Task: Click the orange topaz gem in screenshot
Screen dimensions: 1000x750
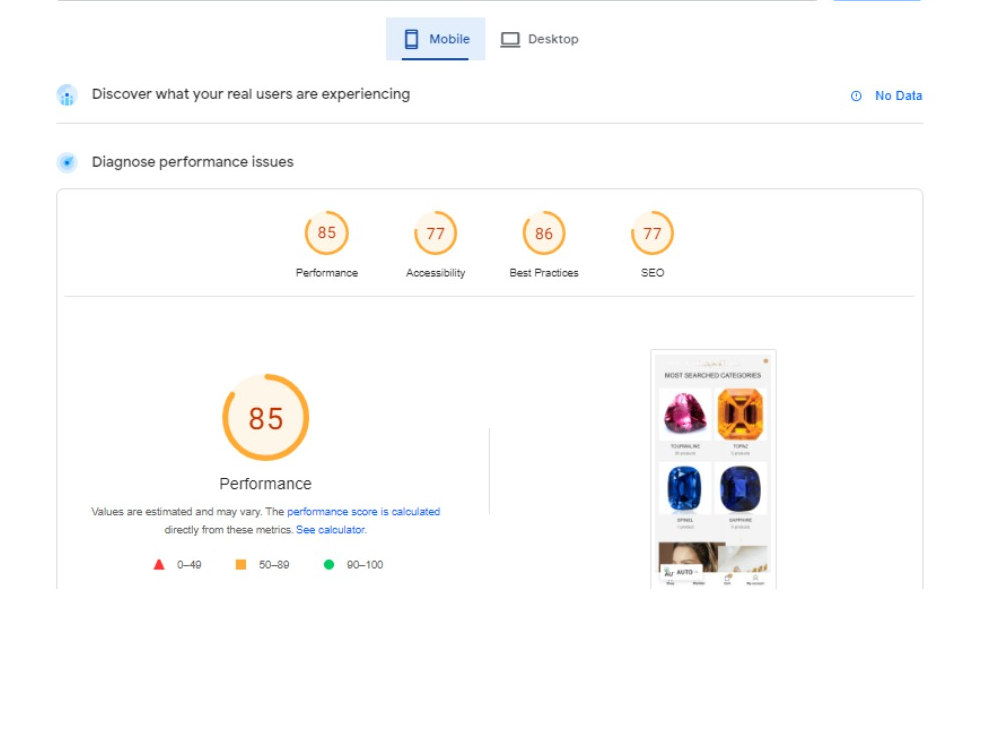Action: click(x=740, y=415)
